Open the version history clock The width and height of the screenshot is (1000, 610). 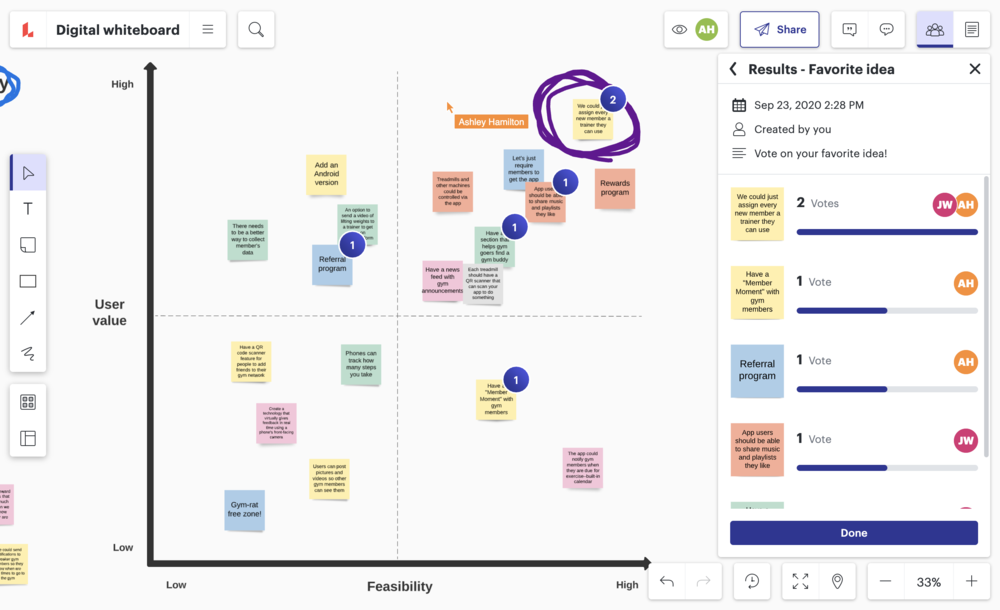[x=753, y=581]
